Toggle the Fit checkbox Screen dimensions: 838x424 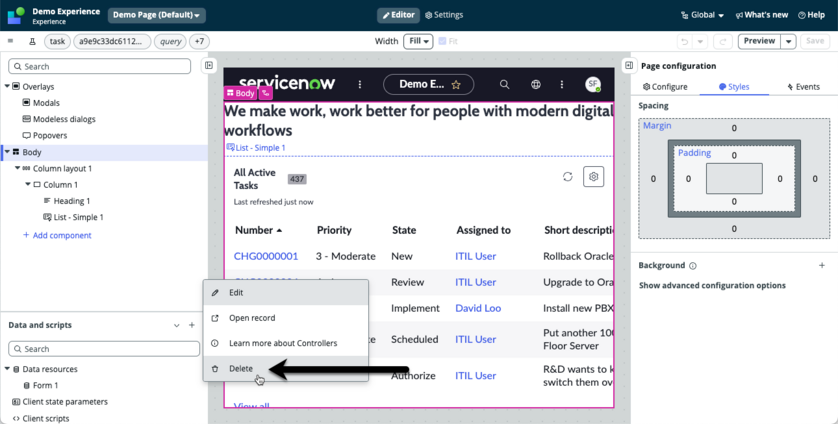coord(442,41)
